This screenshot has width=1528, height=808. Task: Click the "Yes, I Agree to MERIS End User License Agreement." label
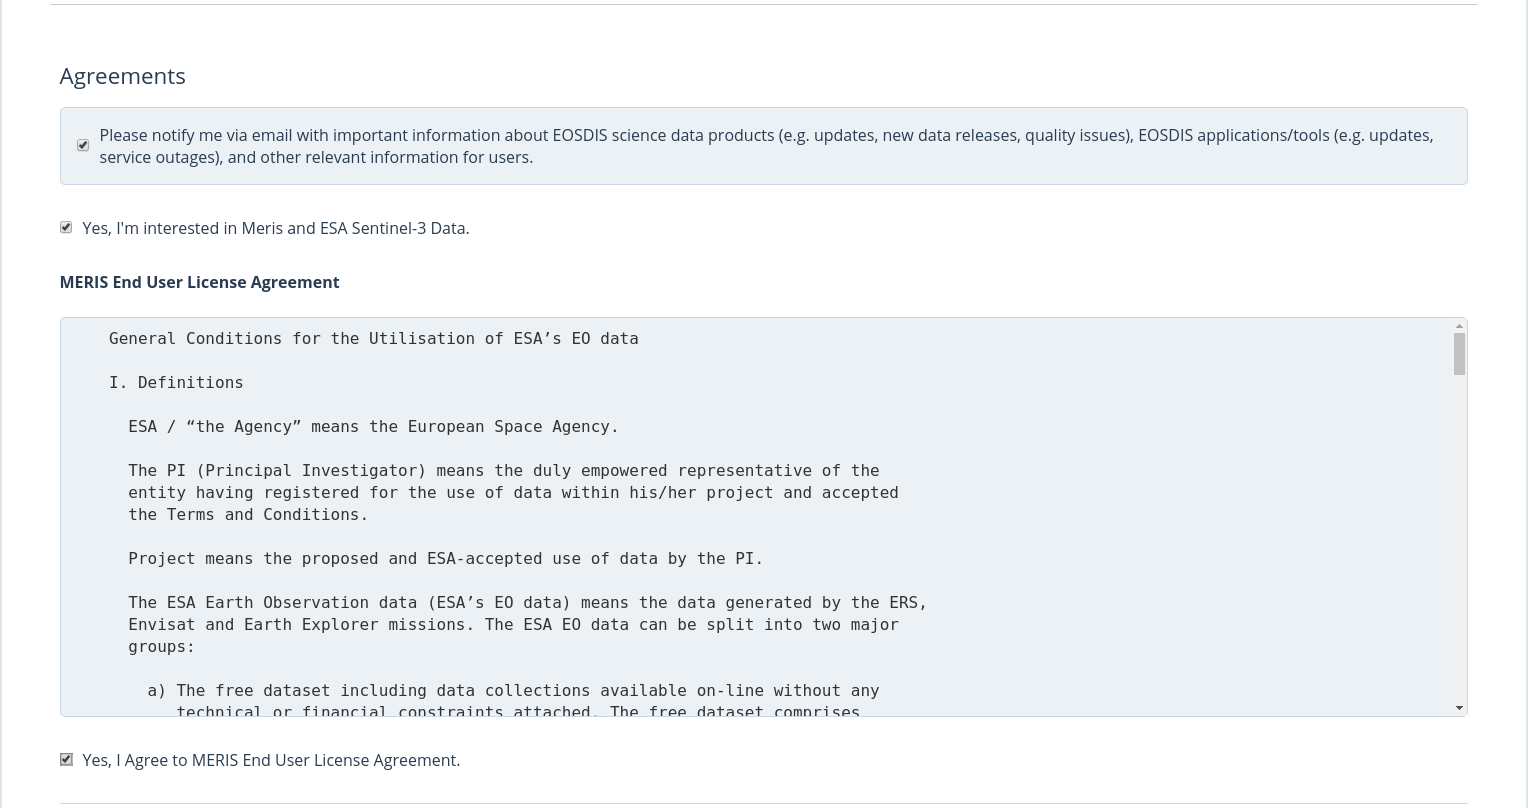coord(271,760)
